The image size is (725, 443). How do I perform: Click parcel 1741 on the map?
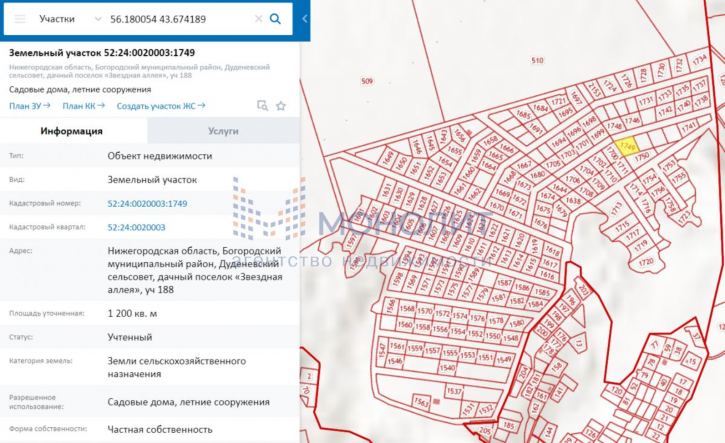click(x=688, y=126)
